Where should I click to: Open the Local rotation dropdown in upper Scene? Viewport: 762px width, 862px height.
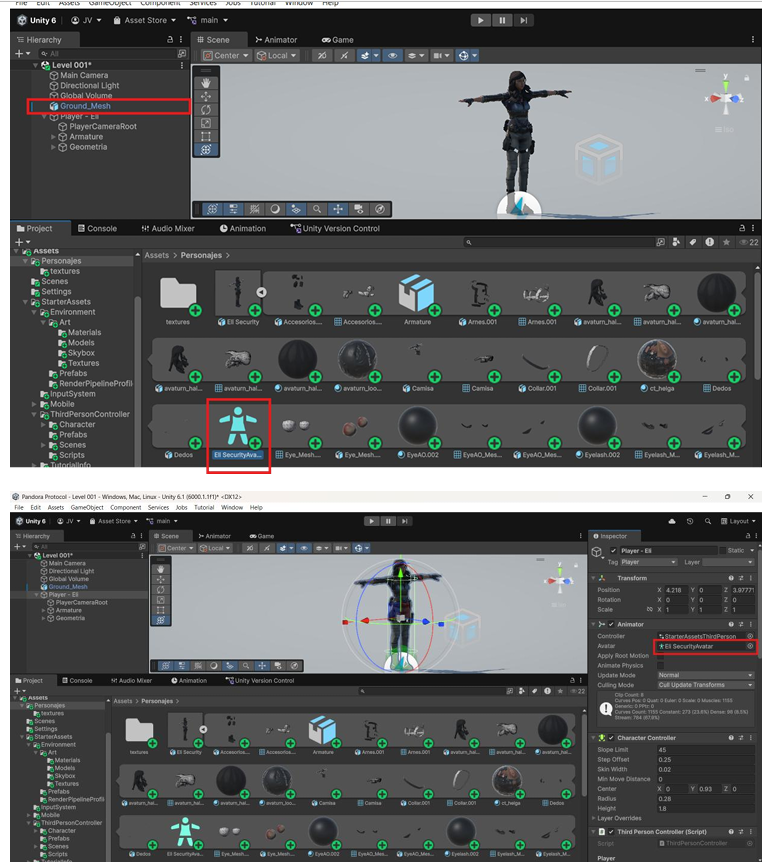click(x=277, y=56)
